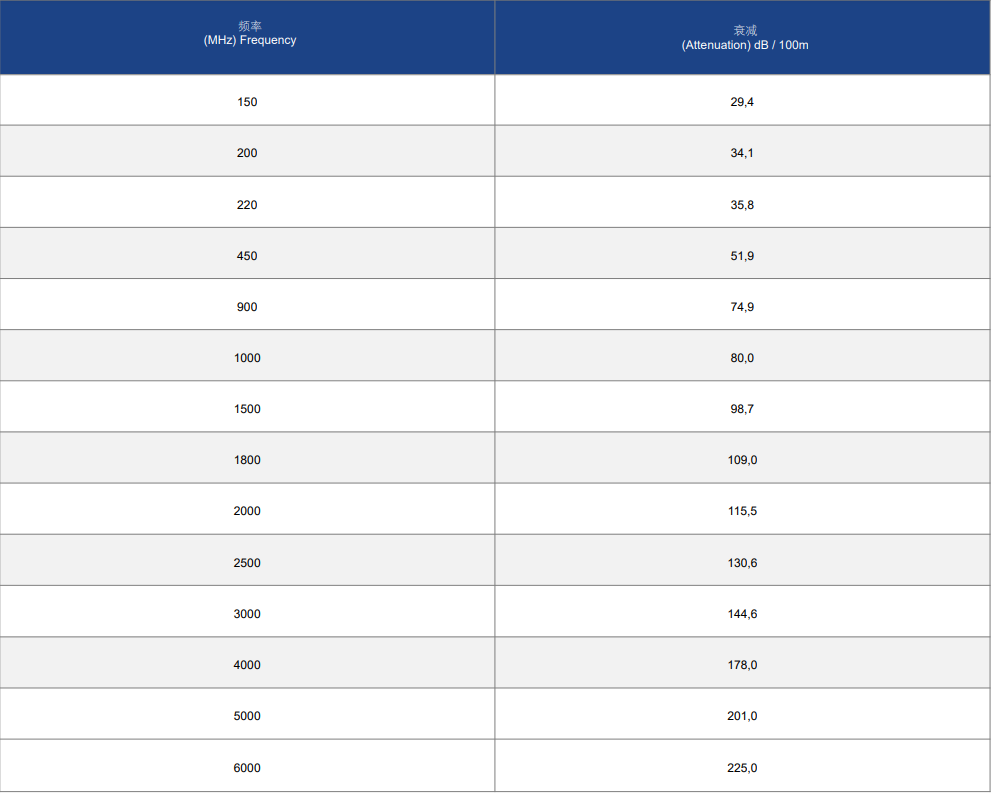991x794 pixels.
Task: Select the 178,0 attenuation value
Action: [x=743, y=663]
